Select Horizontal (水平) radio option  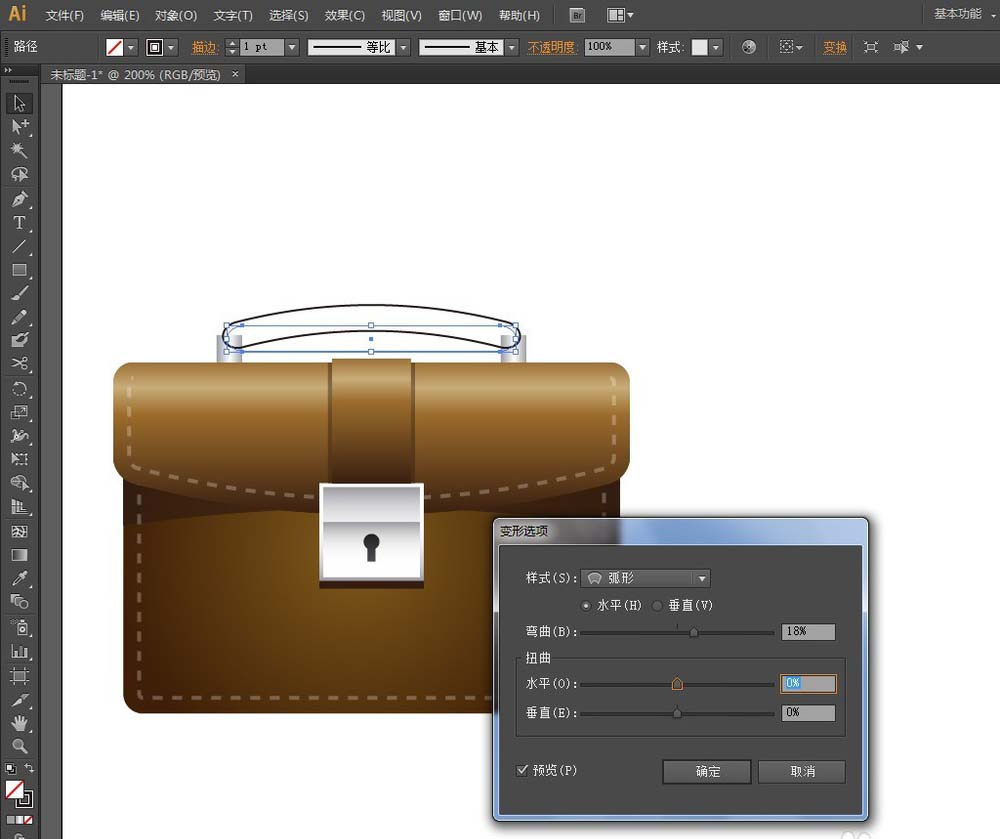(x=585, y=606)
